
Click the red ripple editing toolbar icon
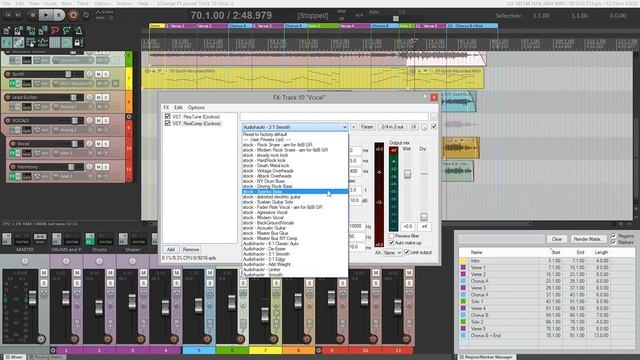(55, 31)
